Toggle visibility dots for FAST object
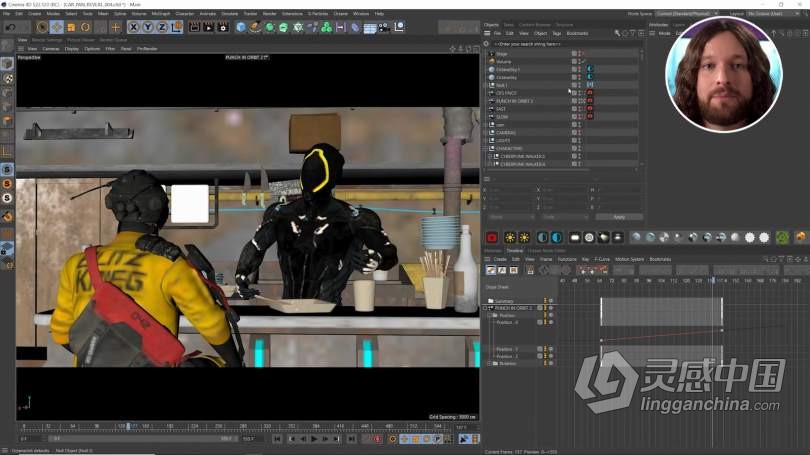The image size is (810, 455). pos(579,109)
